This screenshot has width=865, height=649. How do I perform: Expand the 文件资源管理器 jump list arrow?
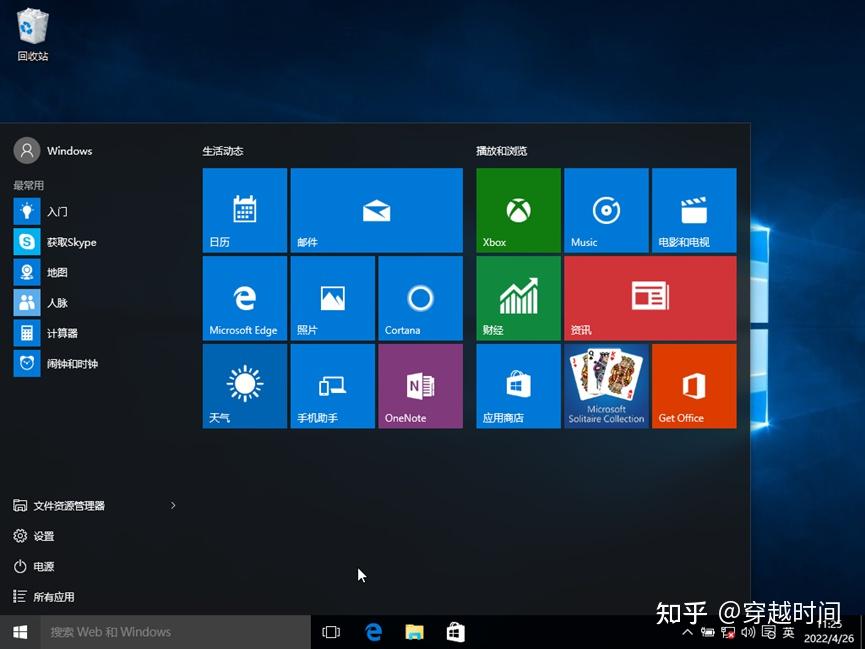(173, 505)
